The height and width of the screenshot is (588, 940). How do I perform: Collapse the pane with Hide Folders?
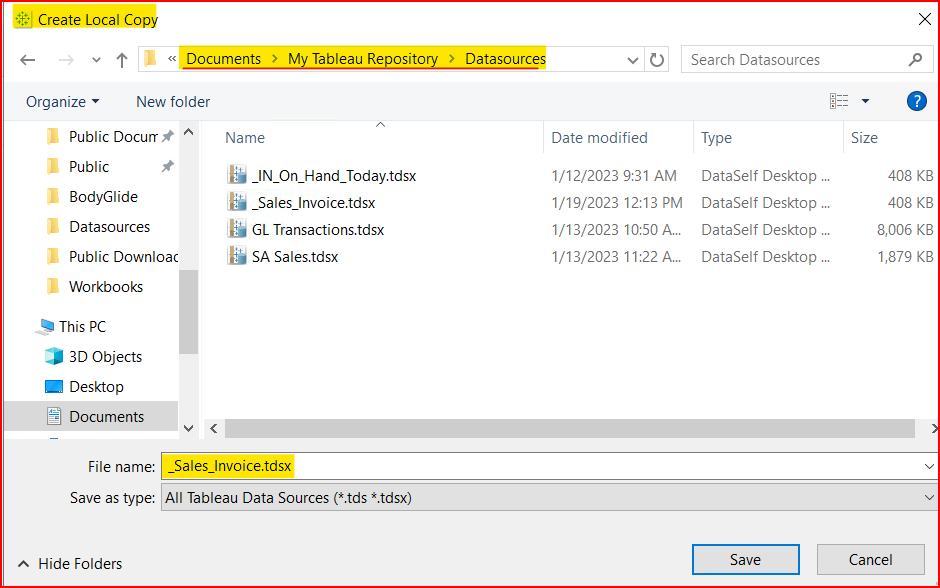[x=69, y=564]
